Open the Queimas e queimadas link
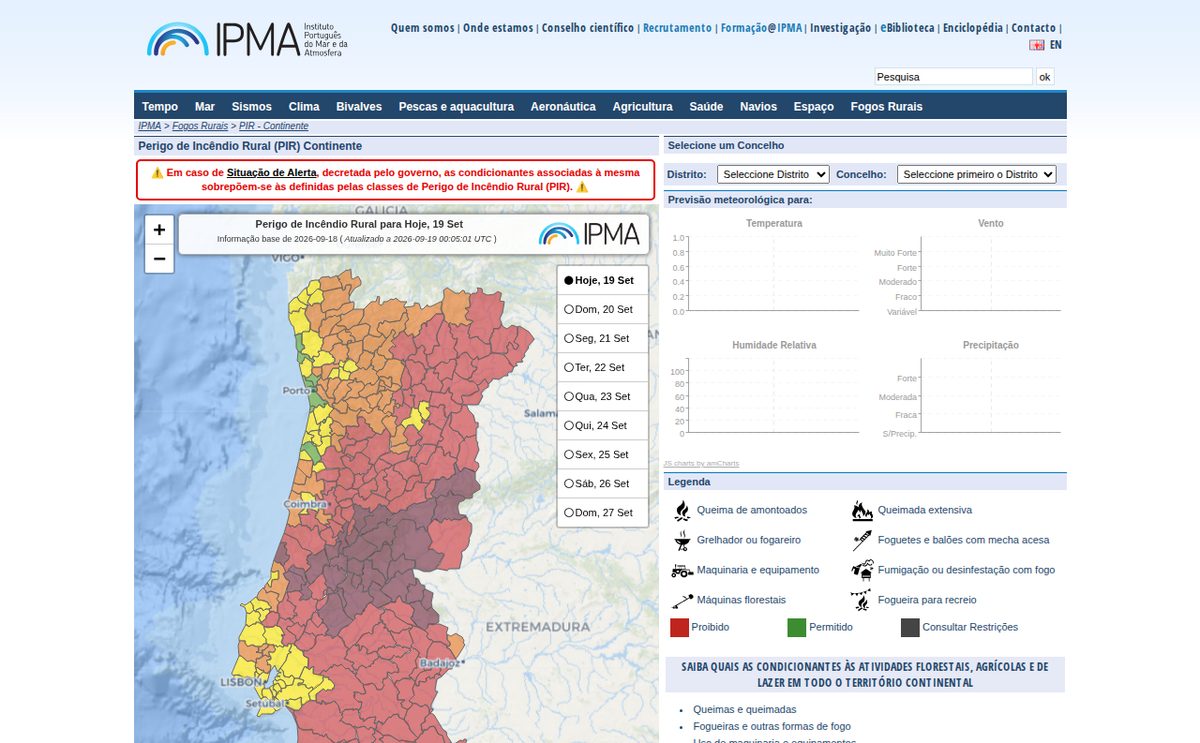Screen dimensions: 1200x743 (745, 709)
